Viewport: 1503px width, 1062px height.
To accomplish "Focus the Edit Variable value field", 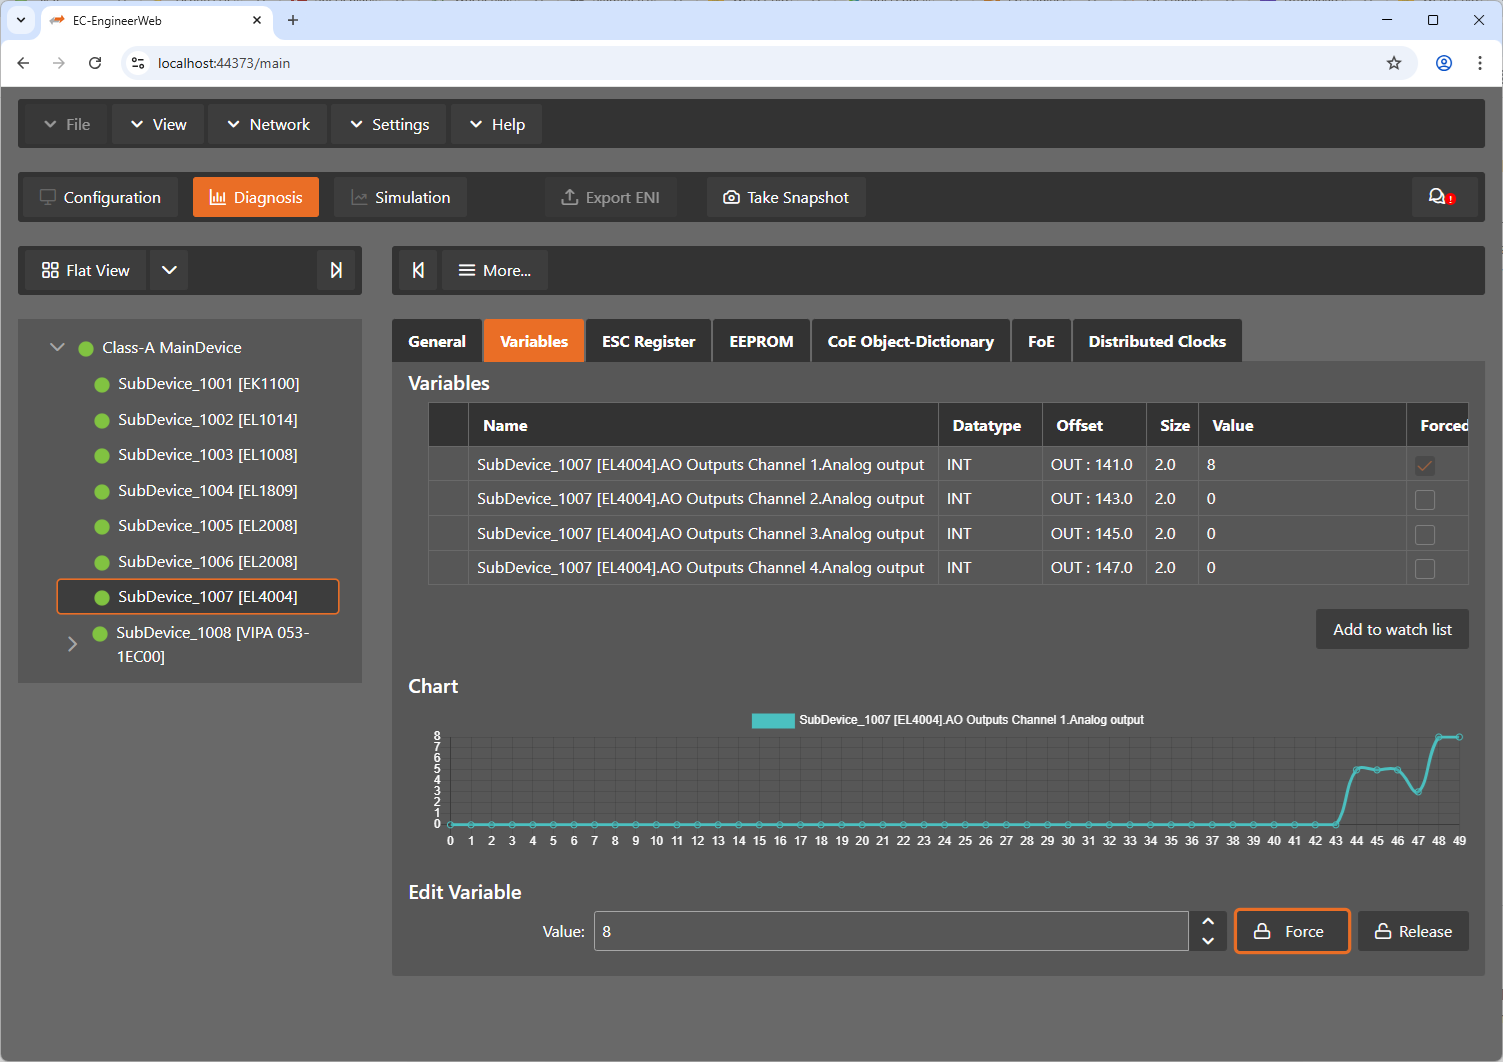I will tap(891, 931).
